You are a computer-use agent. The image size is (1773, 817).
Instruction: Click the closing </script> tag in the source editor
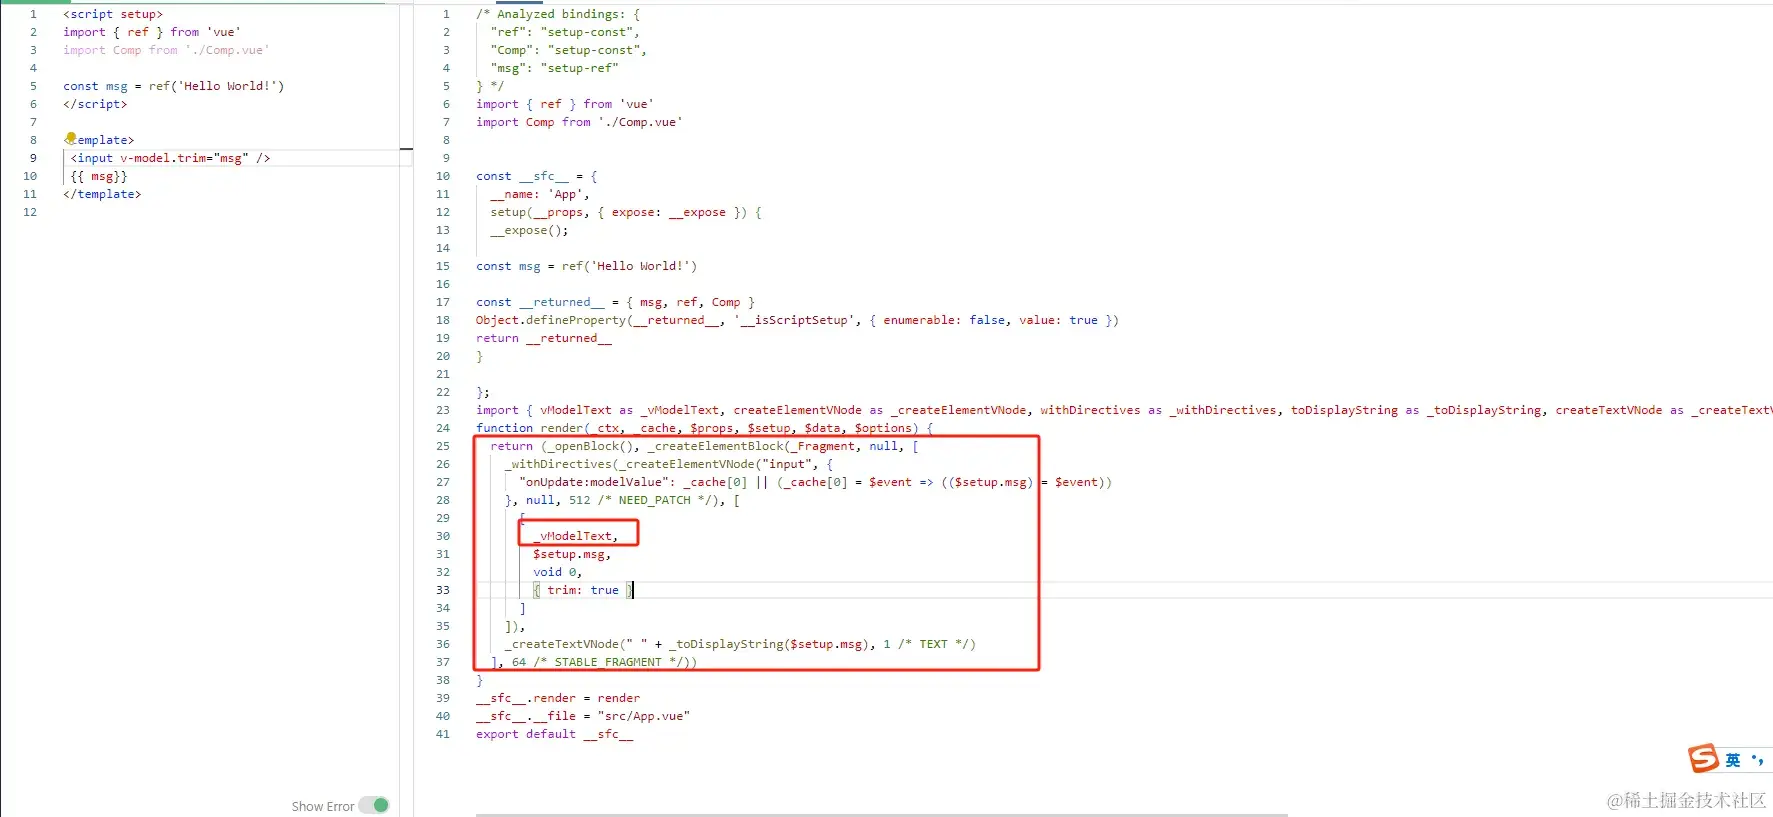pos(95,104)
